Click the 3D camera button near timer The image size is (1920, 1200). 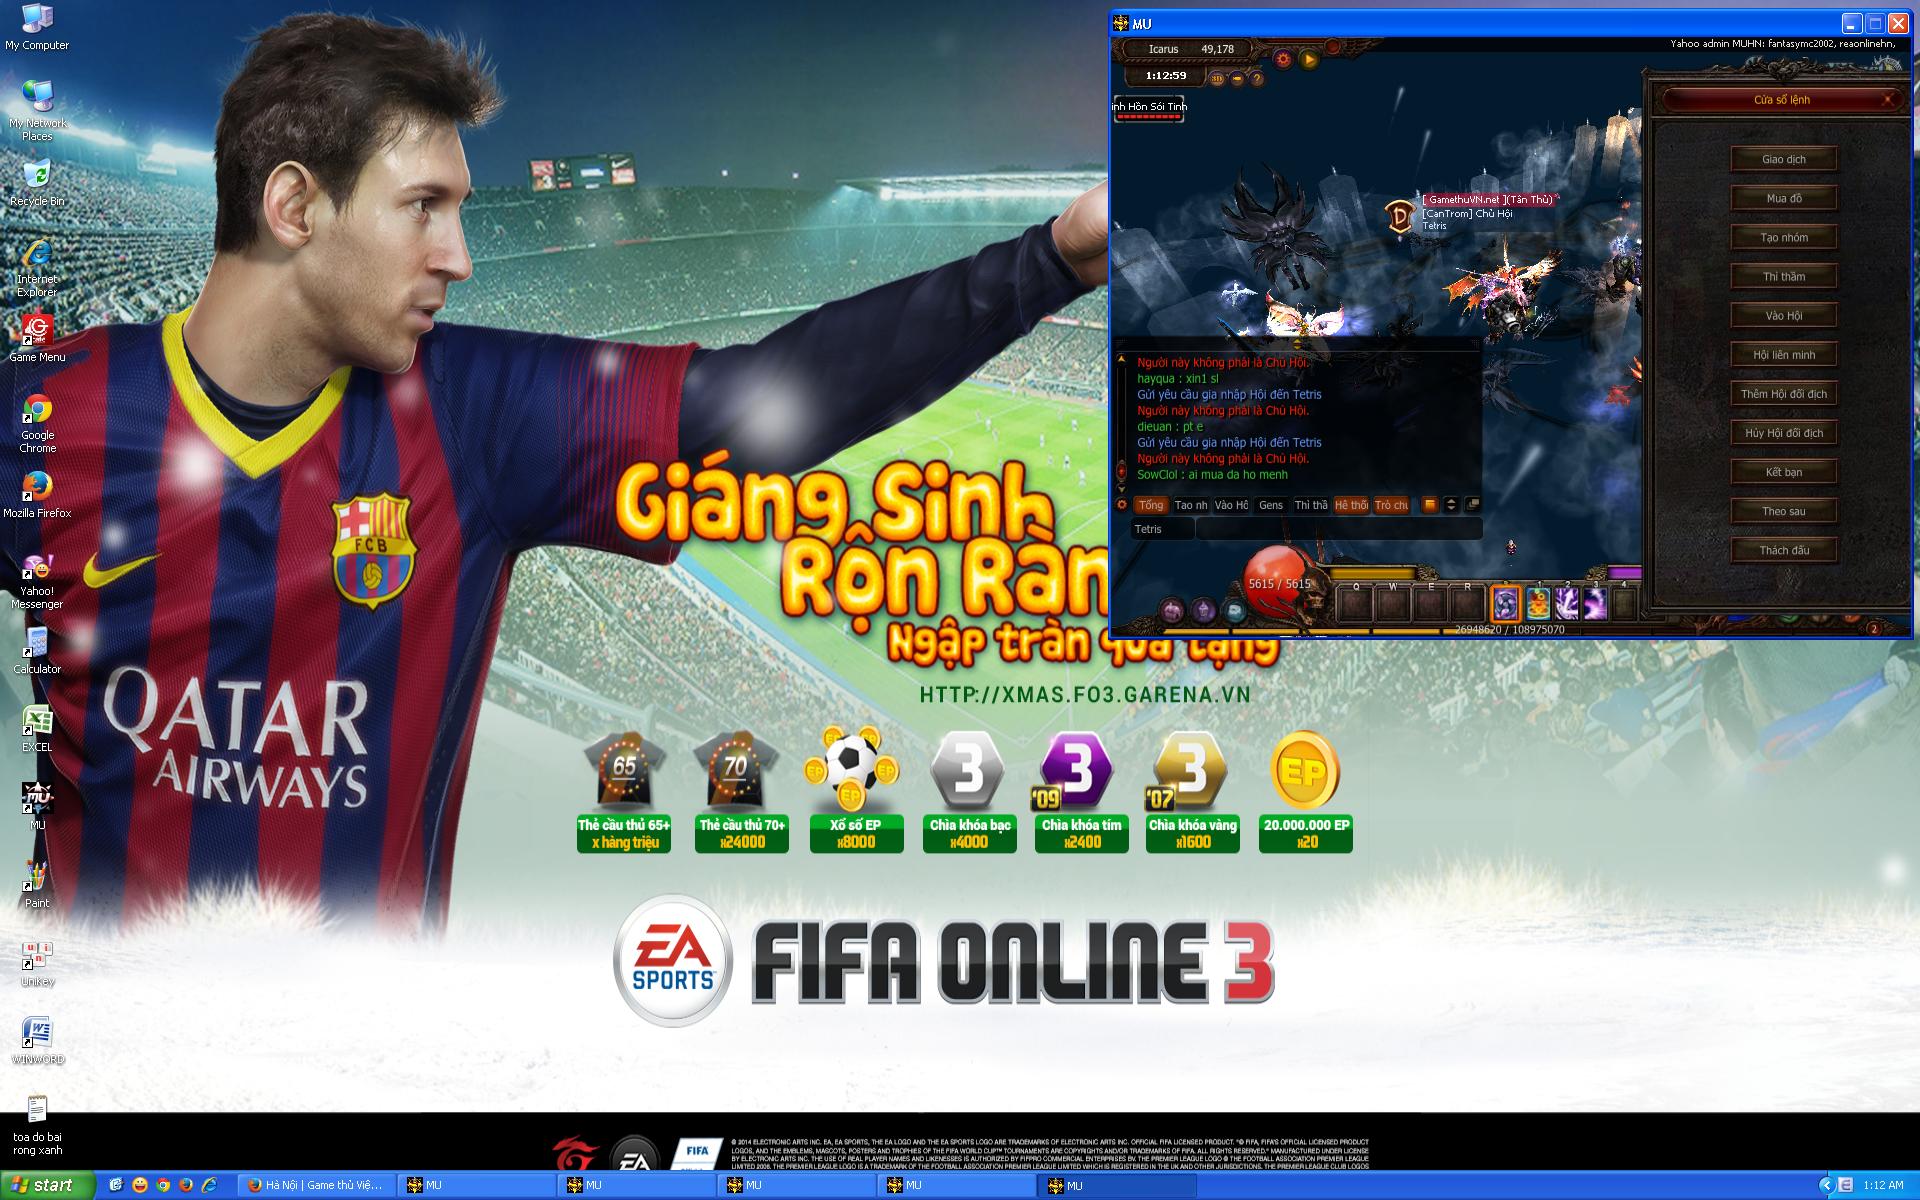1217,77
